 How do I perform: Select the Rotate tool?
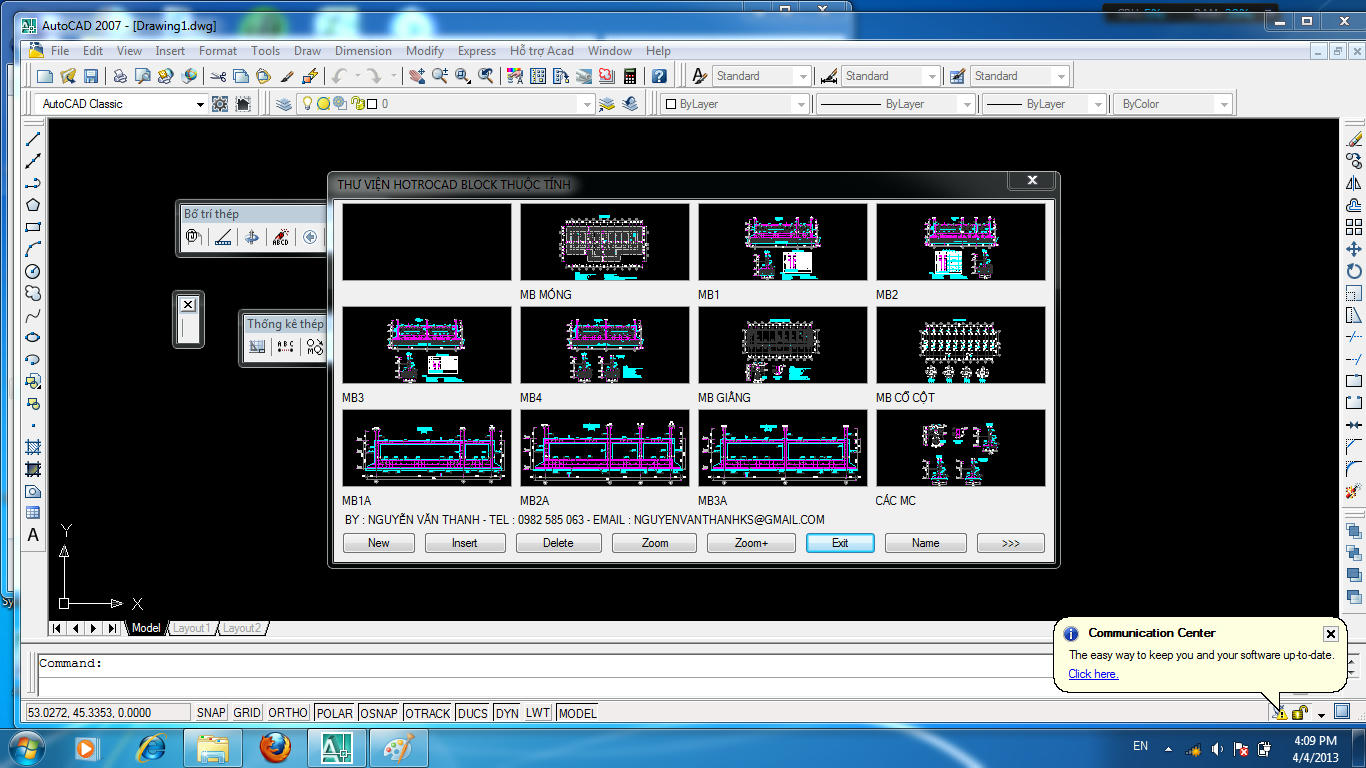(x=1354, y=271)
